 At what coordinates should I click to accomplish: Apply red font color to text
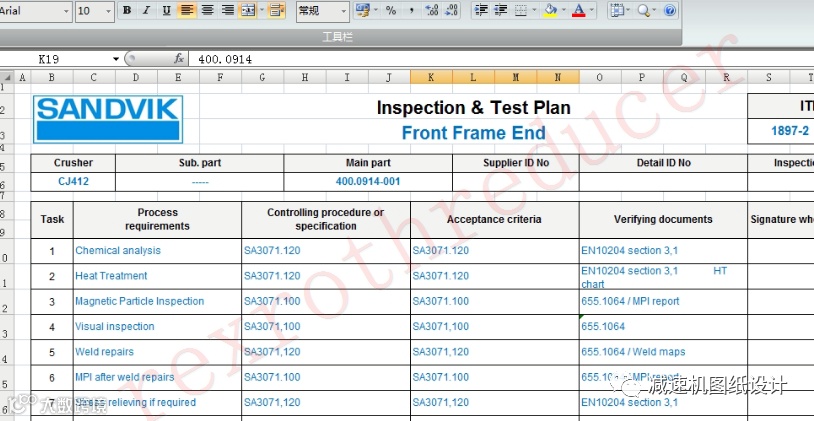[578, 10]
